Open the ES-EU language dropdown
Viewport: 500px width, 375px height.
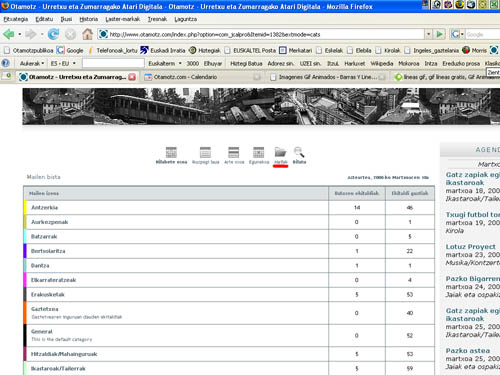63,63
